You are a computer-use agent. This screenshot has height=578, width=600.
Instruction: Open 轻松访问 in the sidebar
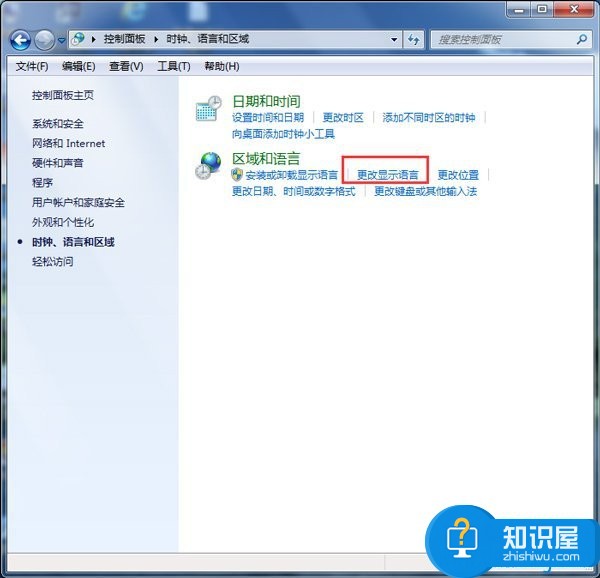(53, 262)
